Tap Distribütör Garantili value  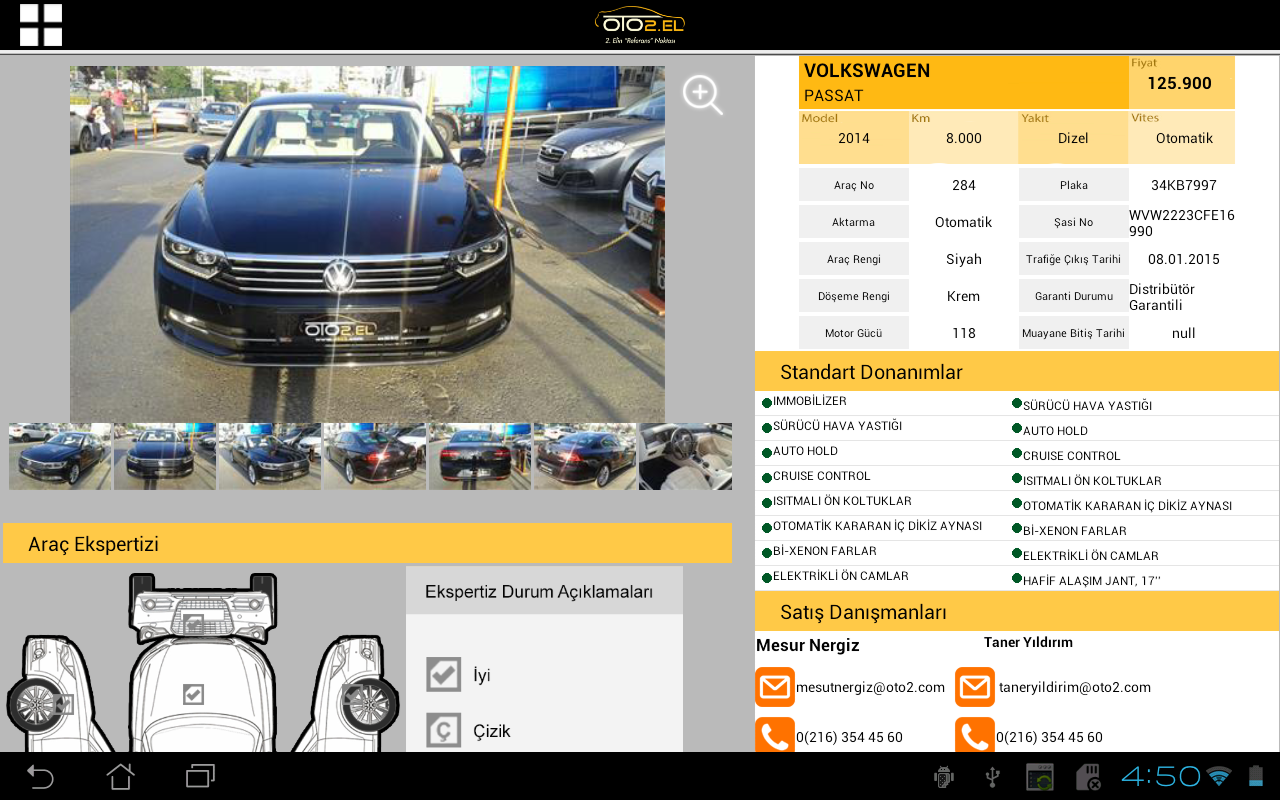[x=1162, y=296]
